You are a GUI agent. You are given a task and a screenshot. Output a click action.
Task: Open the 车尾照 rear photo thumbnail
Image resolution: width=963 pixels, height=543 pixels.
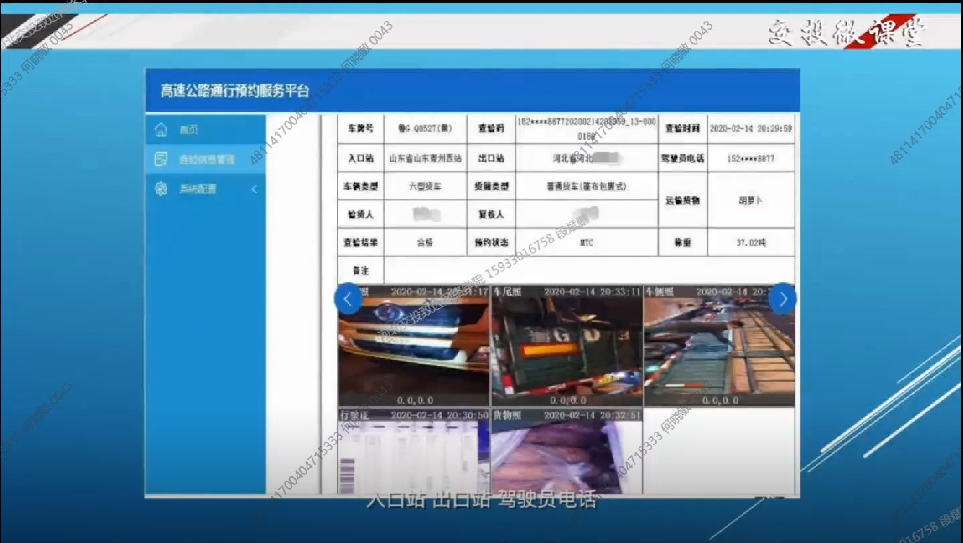566,346
